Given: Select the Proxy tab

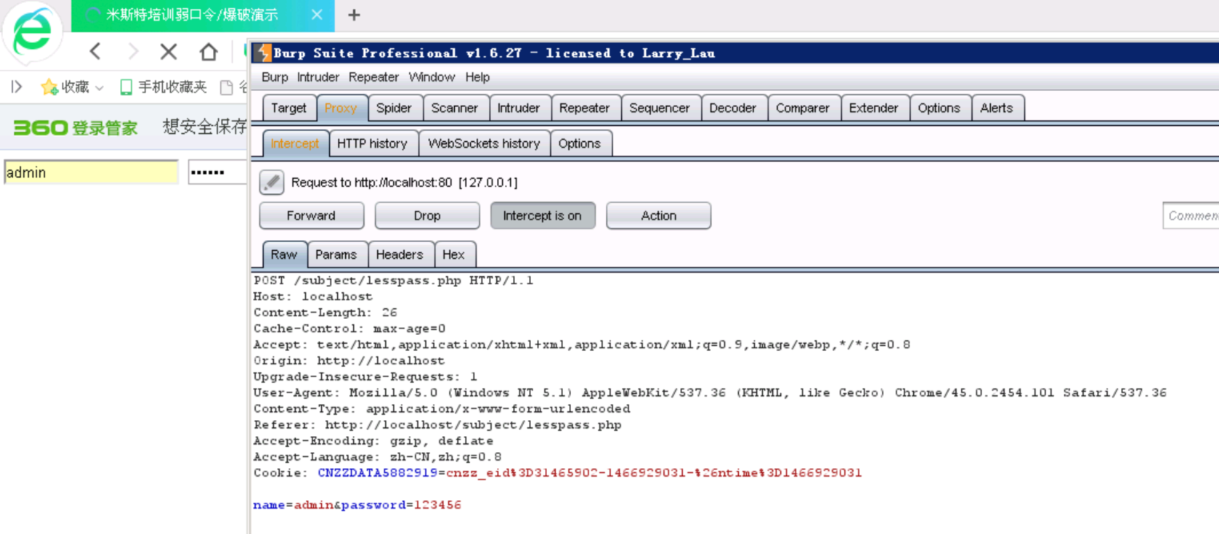Looking at the screenshot, I should pyautogui.click(x=341, y=108).
